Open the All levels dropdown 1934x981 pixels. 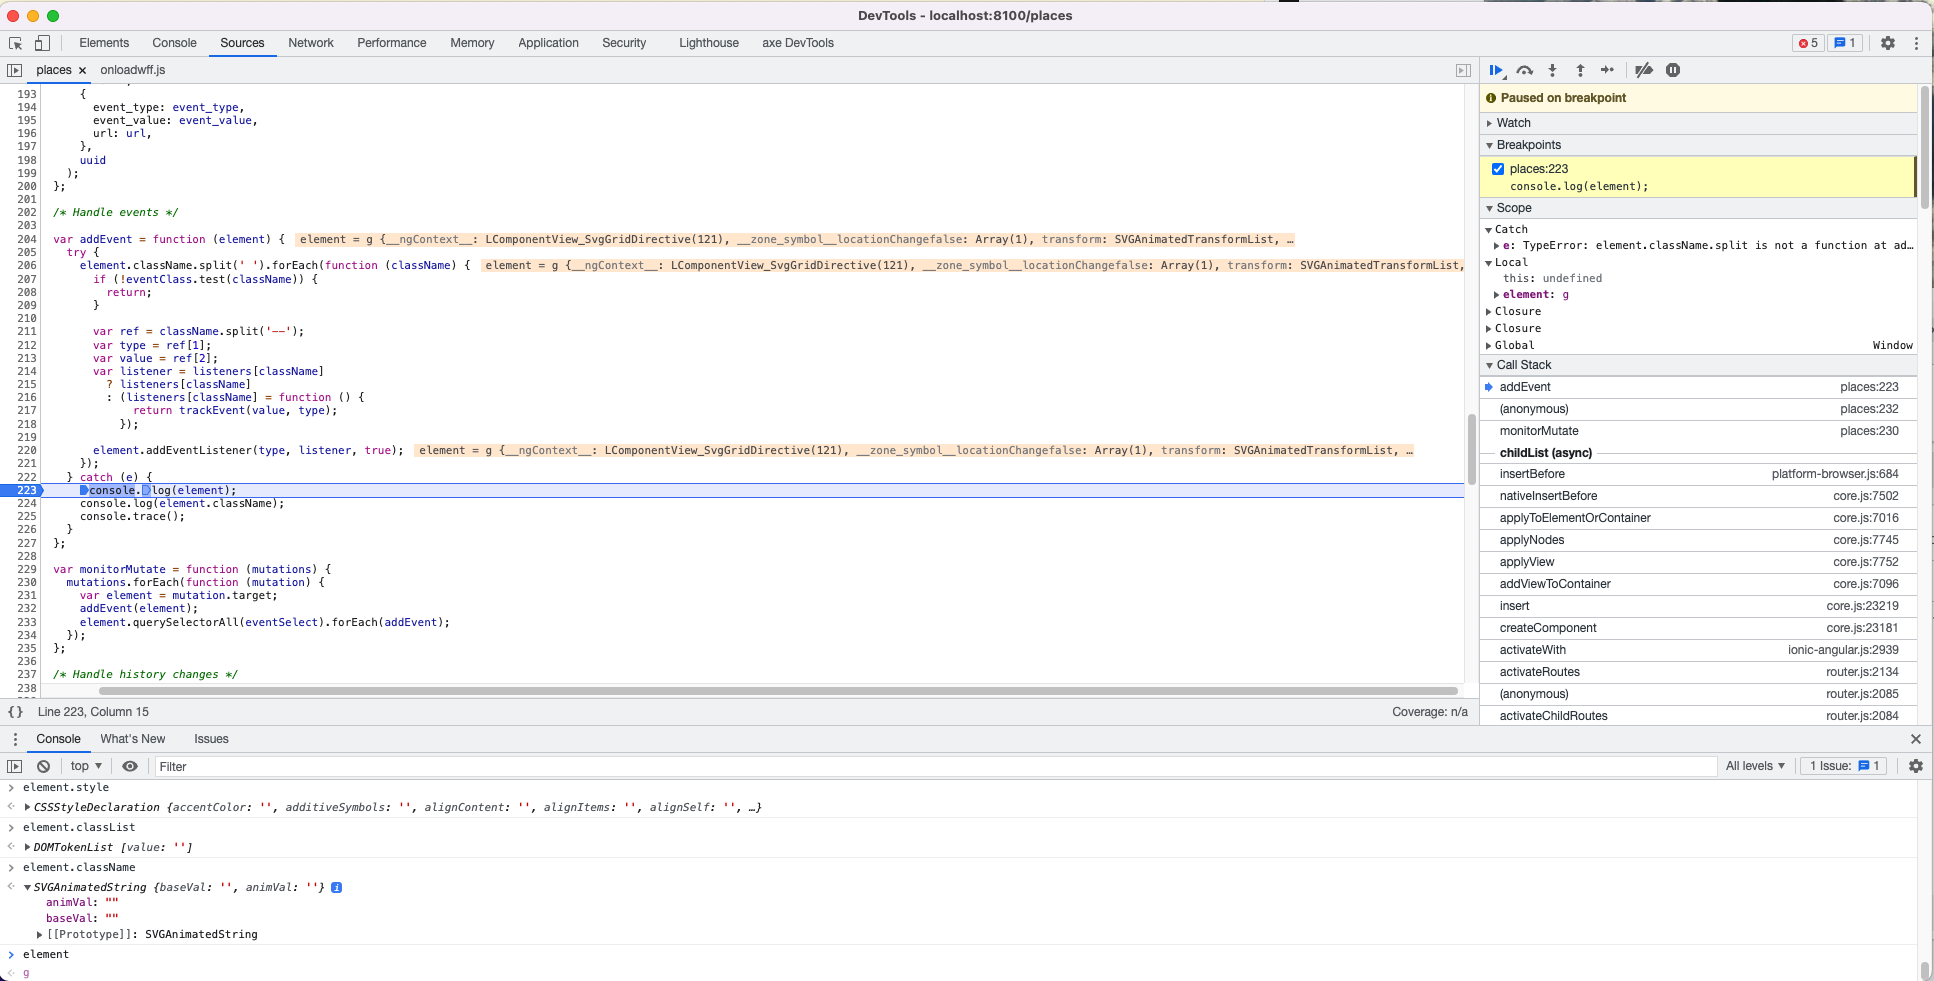pyautogui.click(x=1754, y=766)
